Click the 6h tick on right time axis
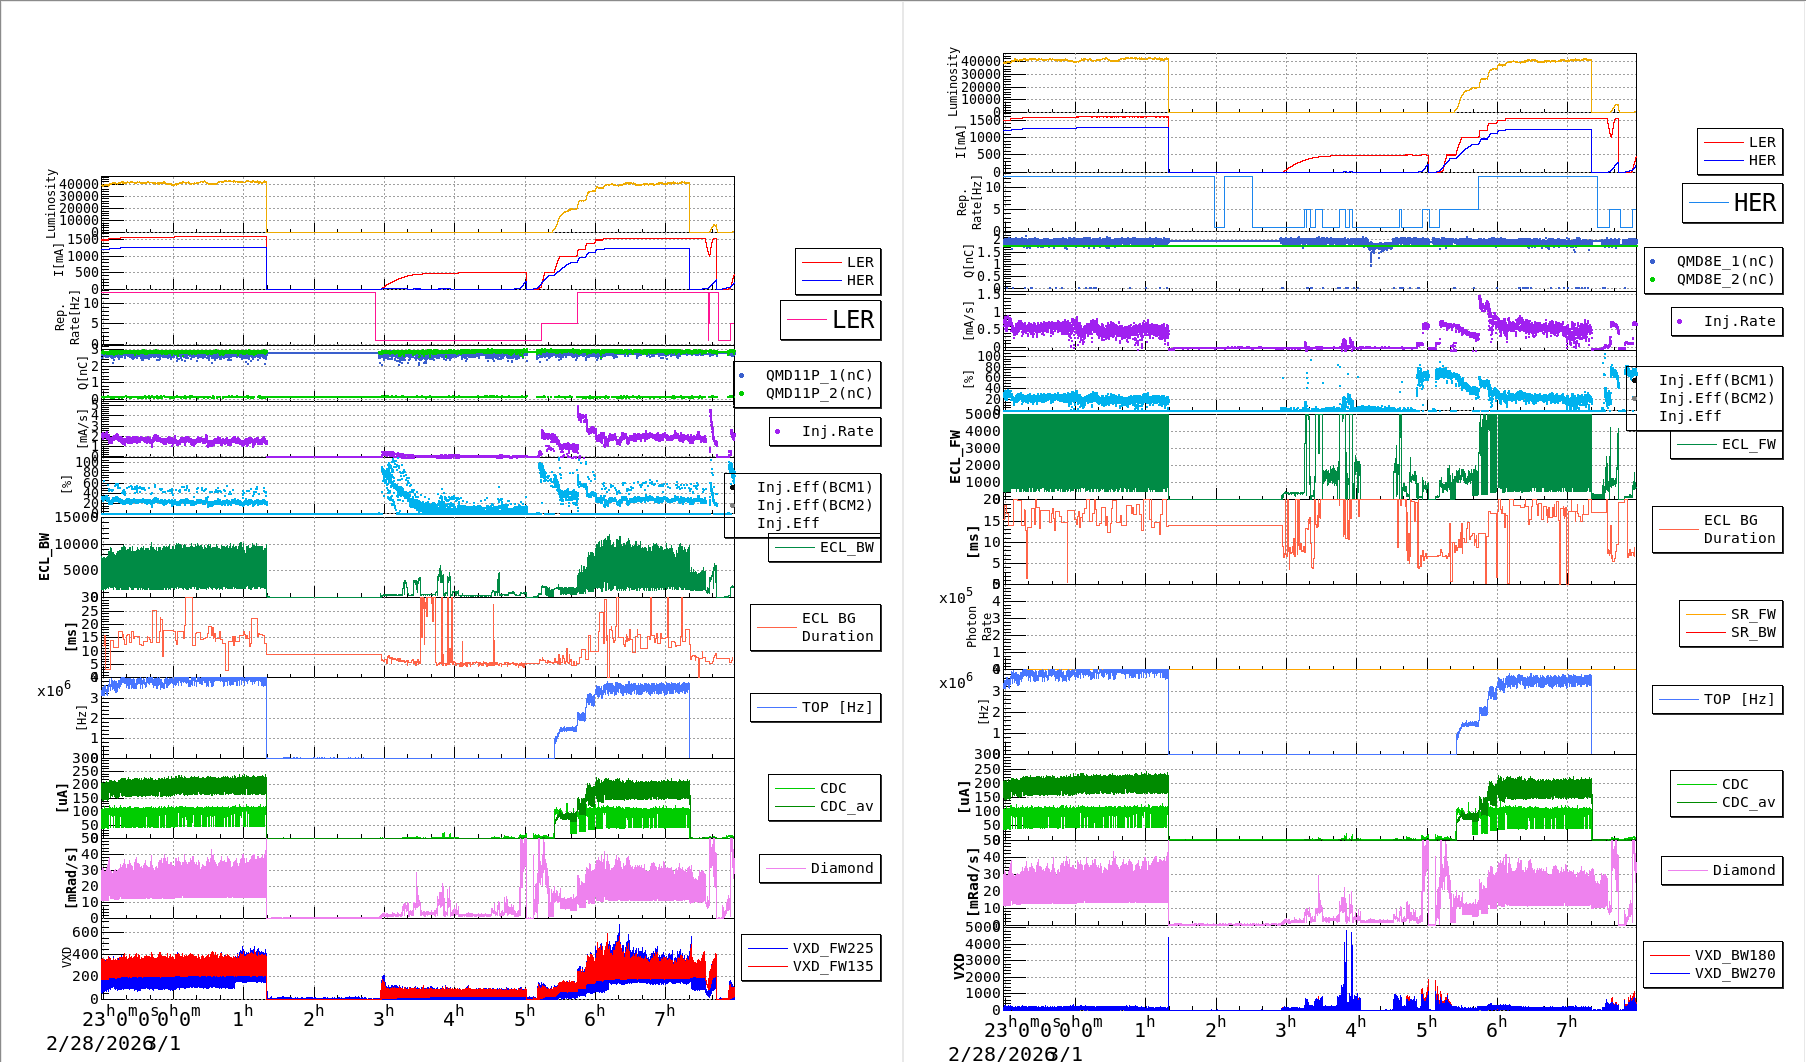This screenshot has height=1062, width=1806. 1496,1028
